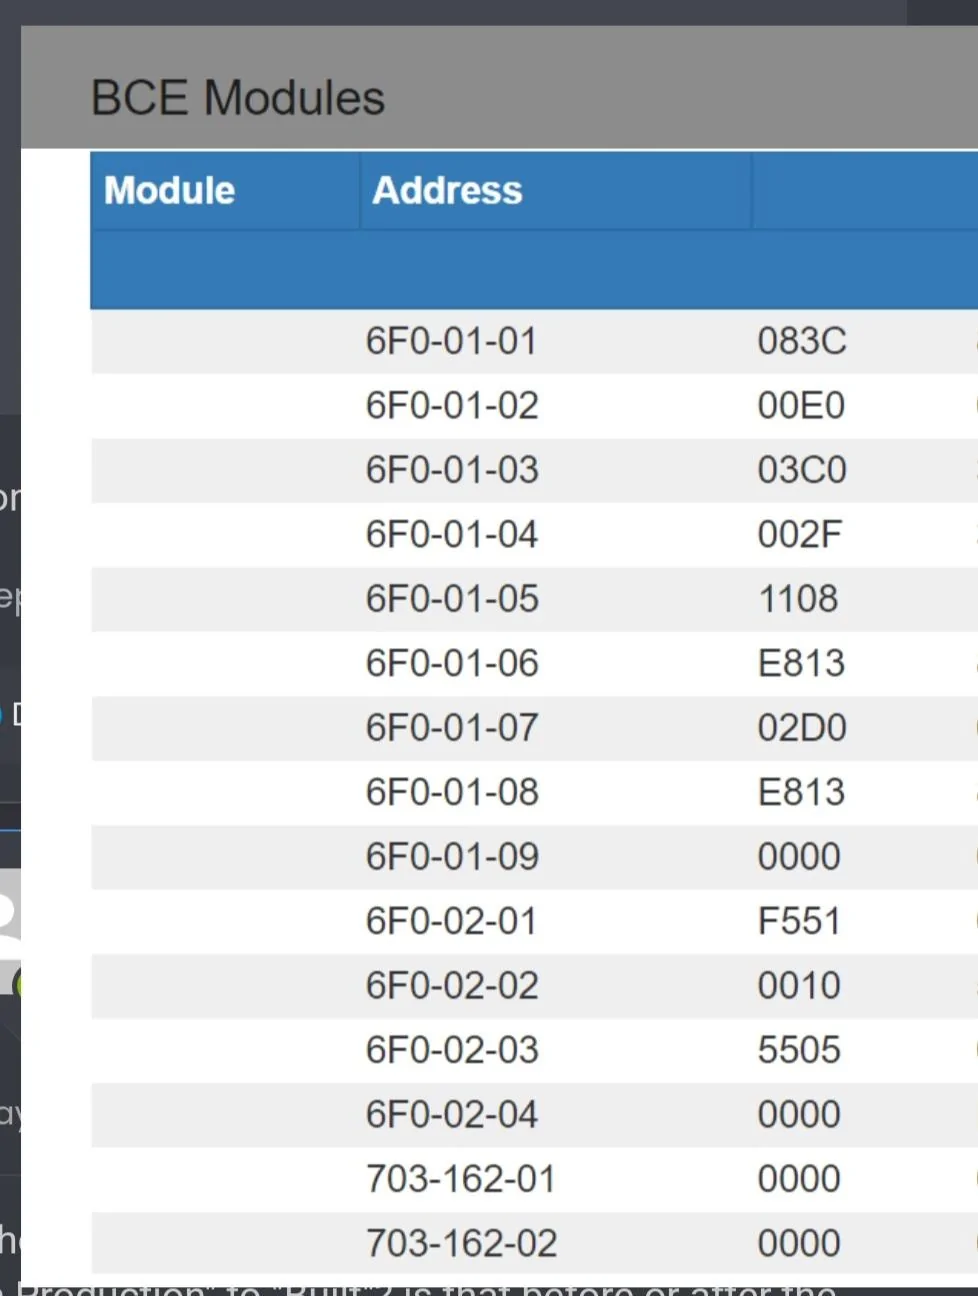The height and width of the screenshot is (1296, 978).
Task: Click the BCE Modules panel title
Action: tap(238, 98)
